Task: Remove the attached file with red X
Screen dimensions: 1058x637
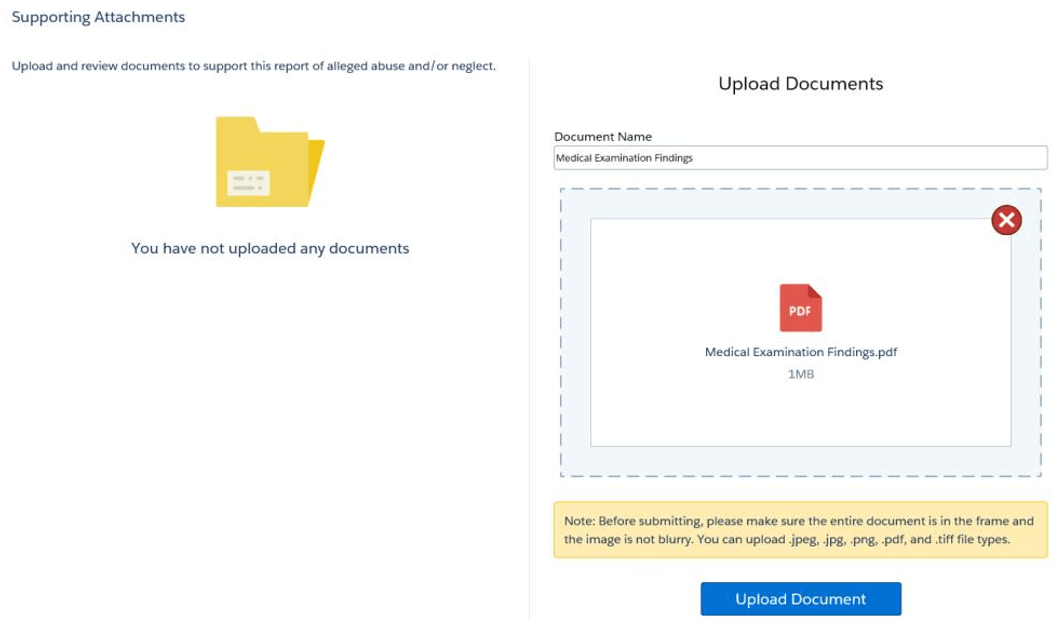Action: (1006, 220)
